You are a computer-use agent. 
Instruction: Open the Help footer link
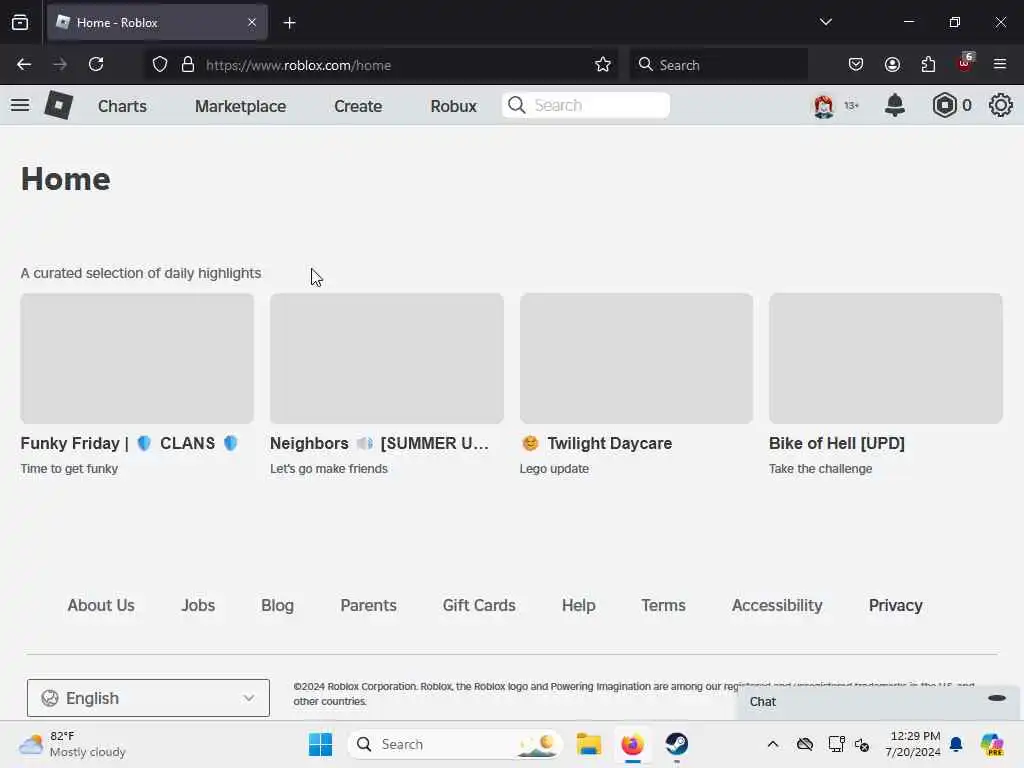click(578, 605)
